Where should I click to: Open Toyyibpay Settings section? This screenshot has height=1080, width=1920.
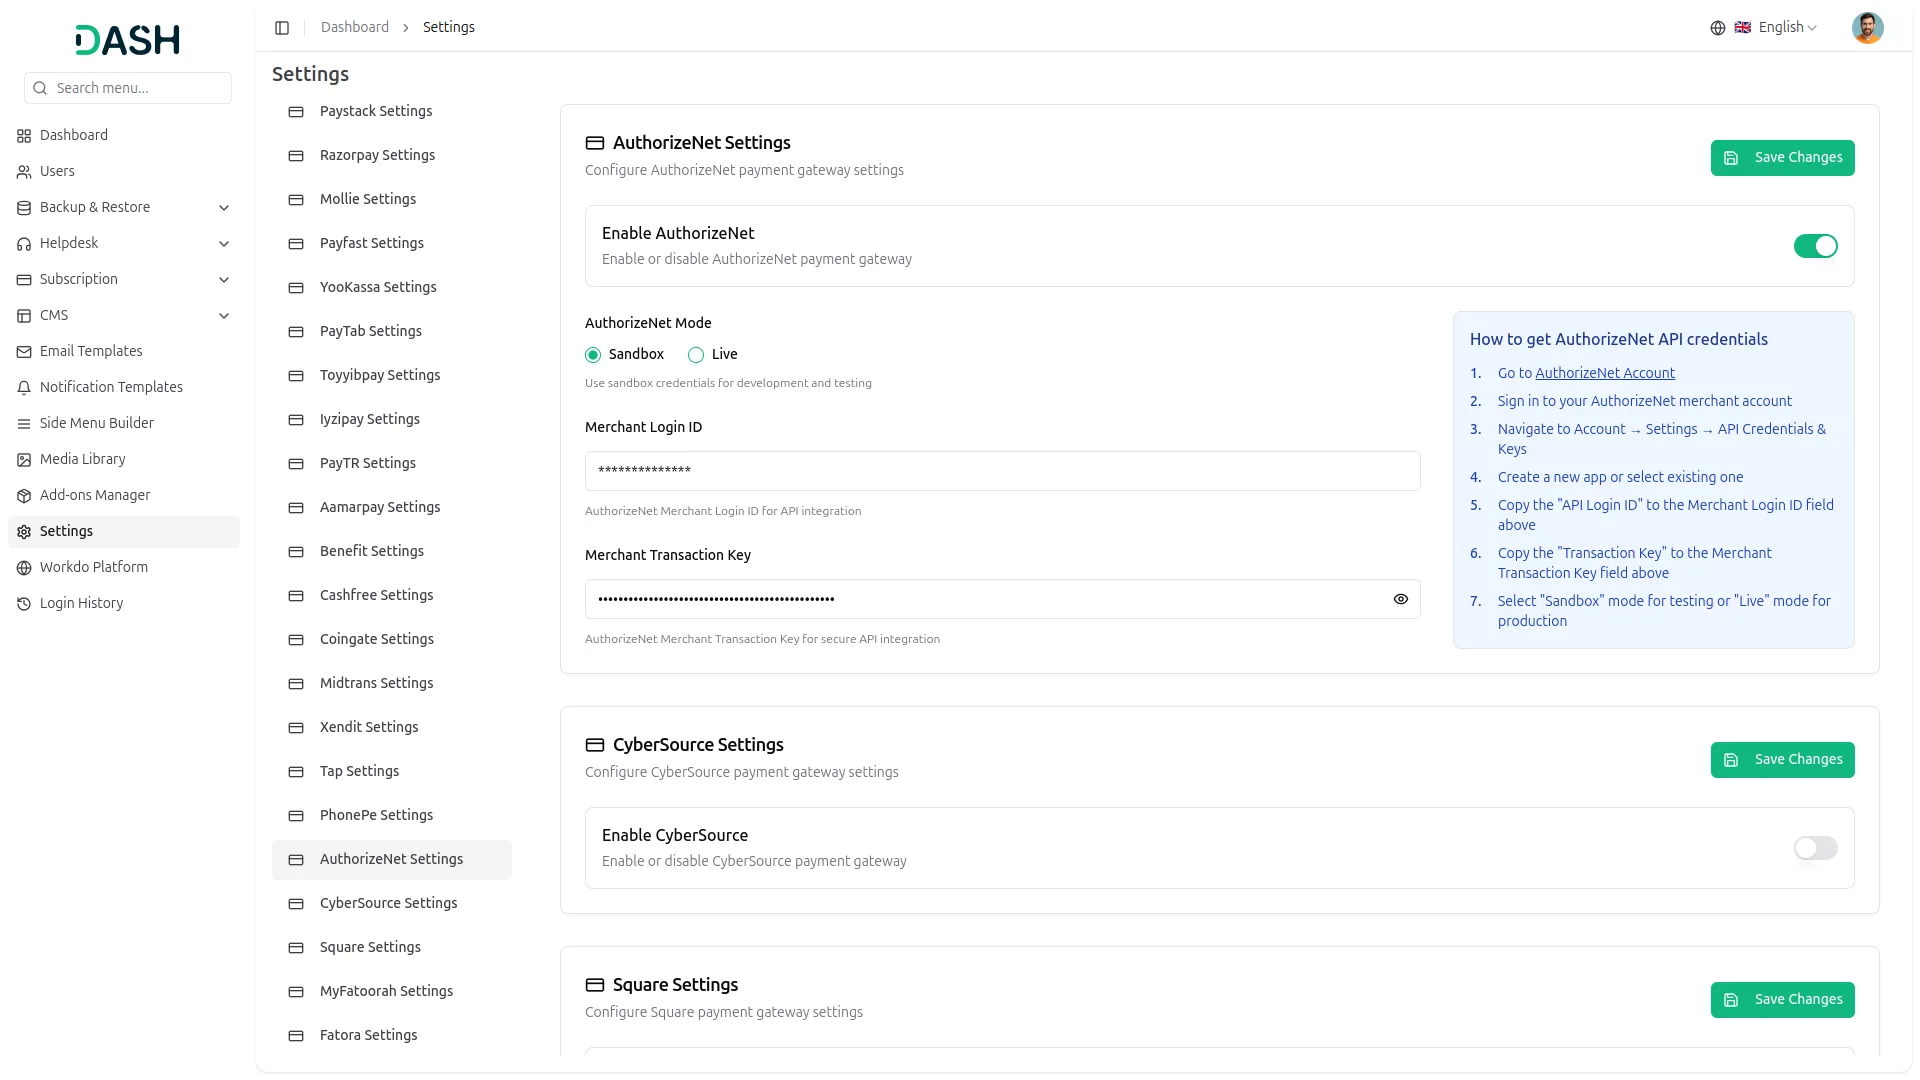click(392, 376)
